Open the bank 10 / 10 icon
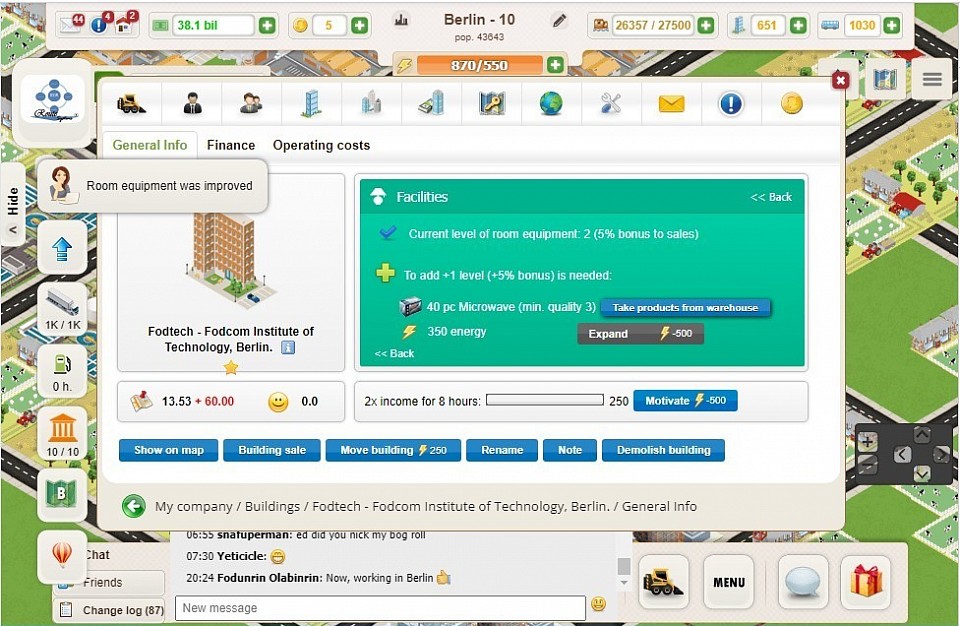 pos(62,434)
